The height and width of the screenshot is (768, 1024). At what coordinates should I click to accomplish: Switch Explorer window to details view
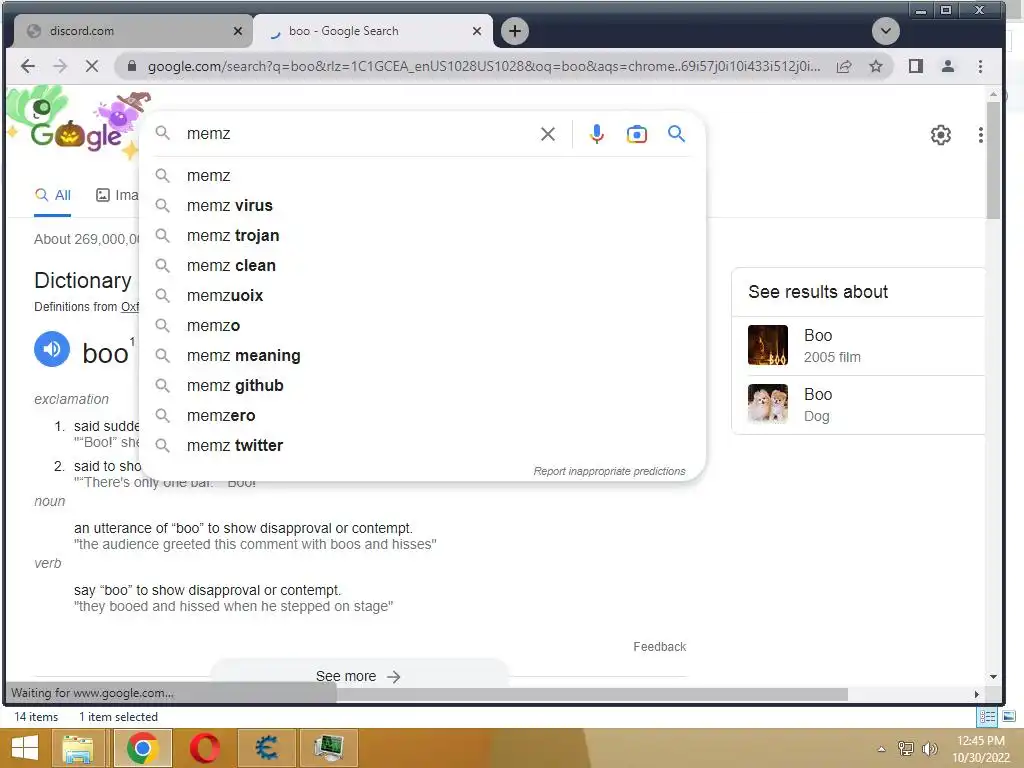click(x=987, y=717)
